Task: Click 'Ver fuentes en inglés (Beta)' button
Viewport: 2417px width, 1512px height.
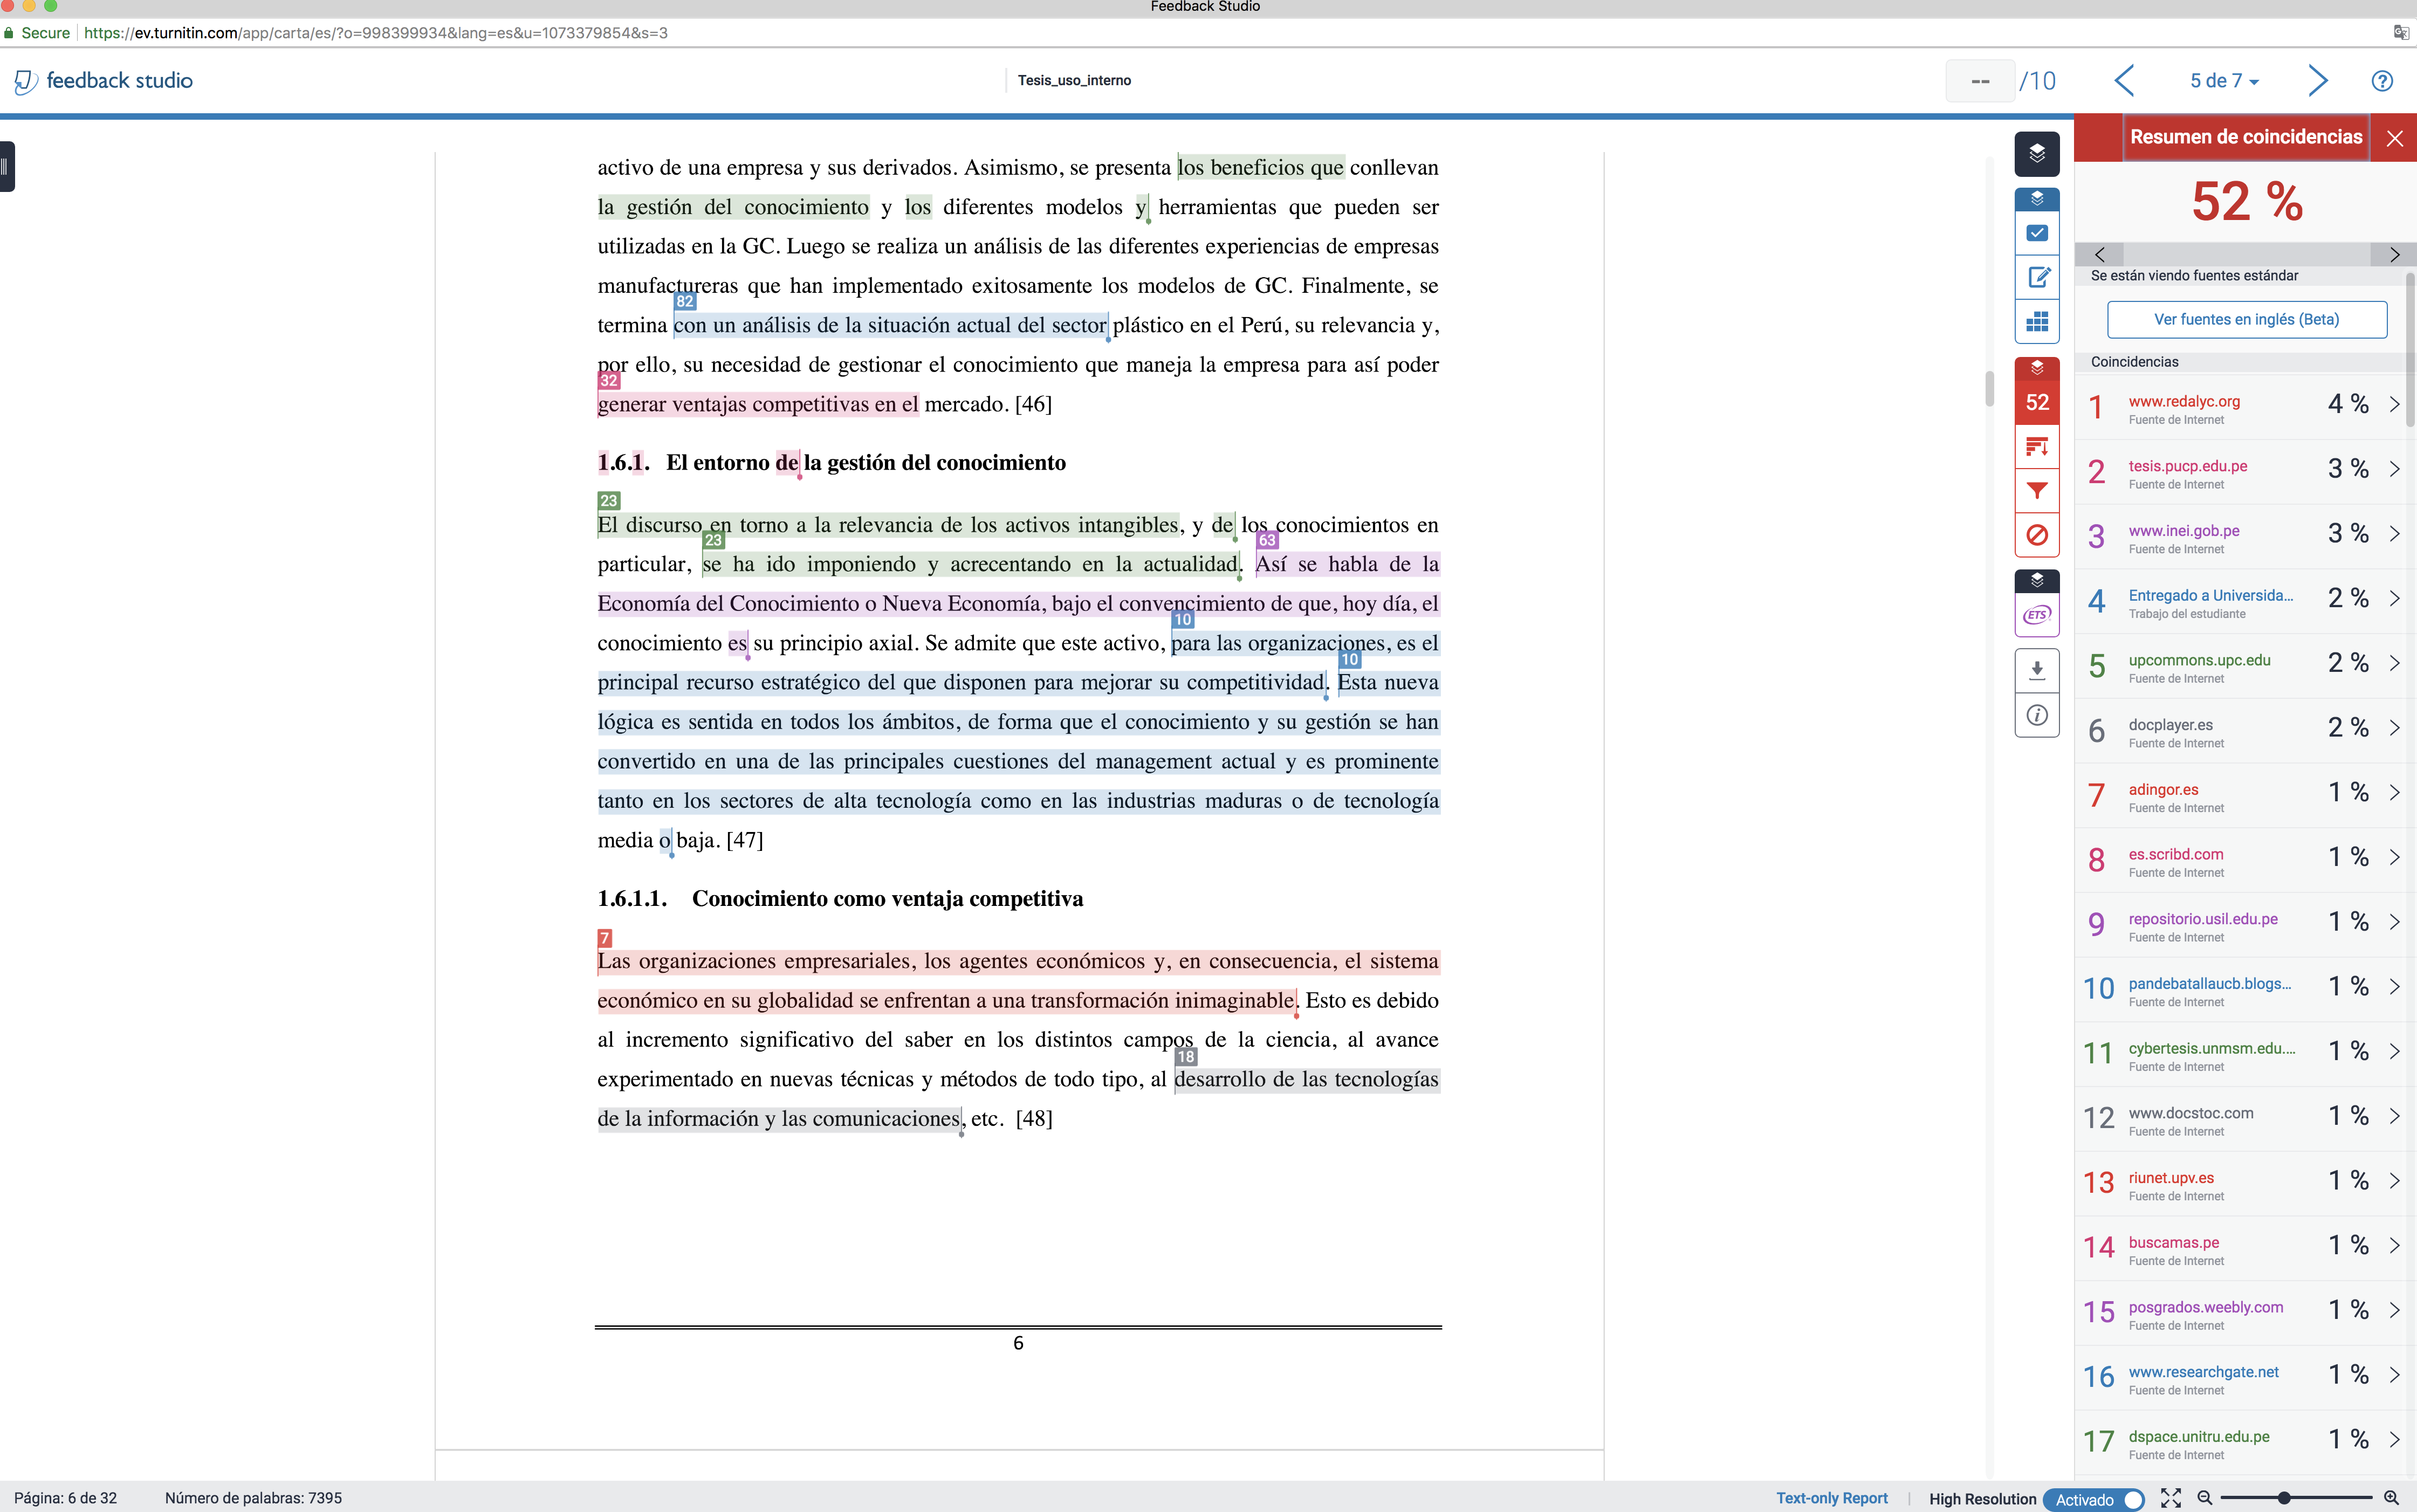Action: click(2246, 319)
